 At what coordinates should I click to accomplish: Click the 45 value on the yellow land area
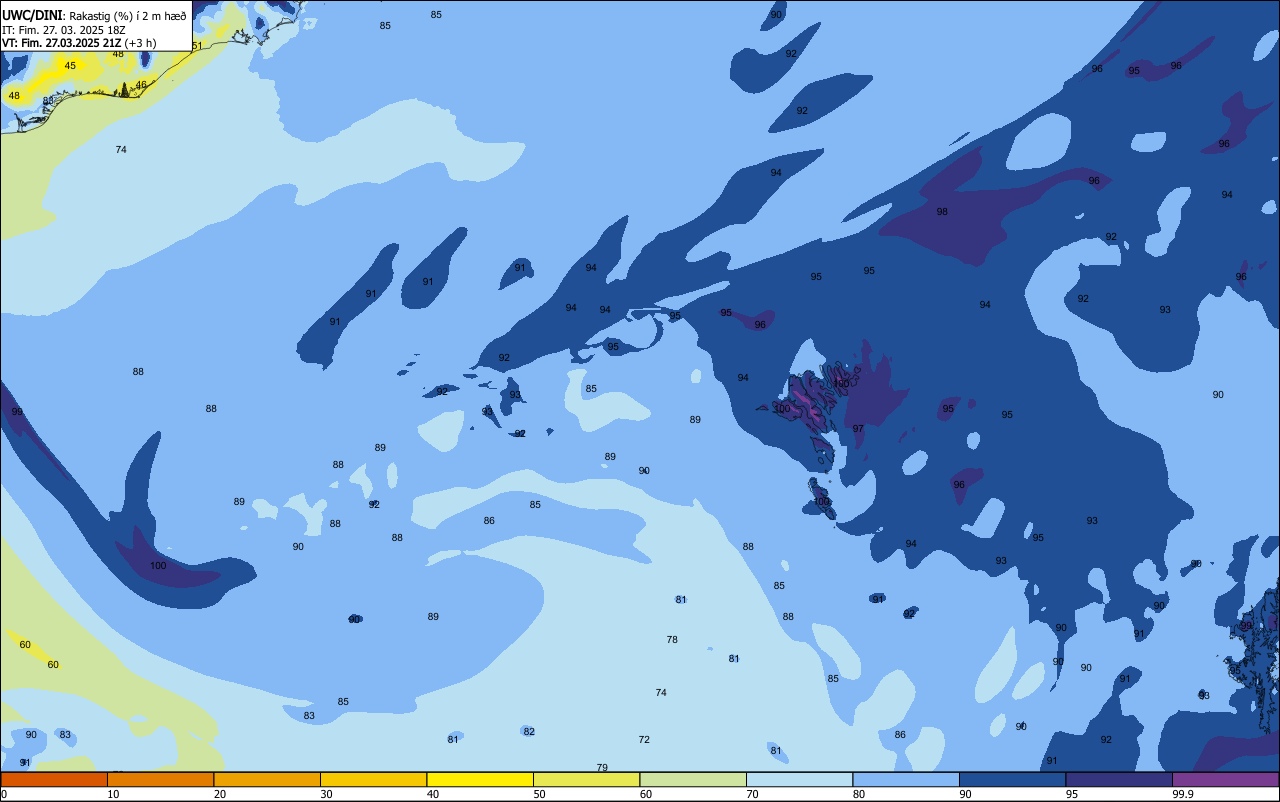(70, 66)
